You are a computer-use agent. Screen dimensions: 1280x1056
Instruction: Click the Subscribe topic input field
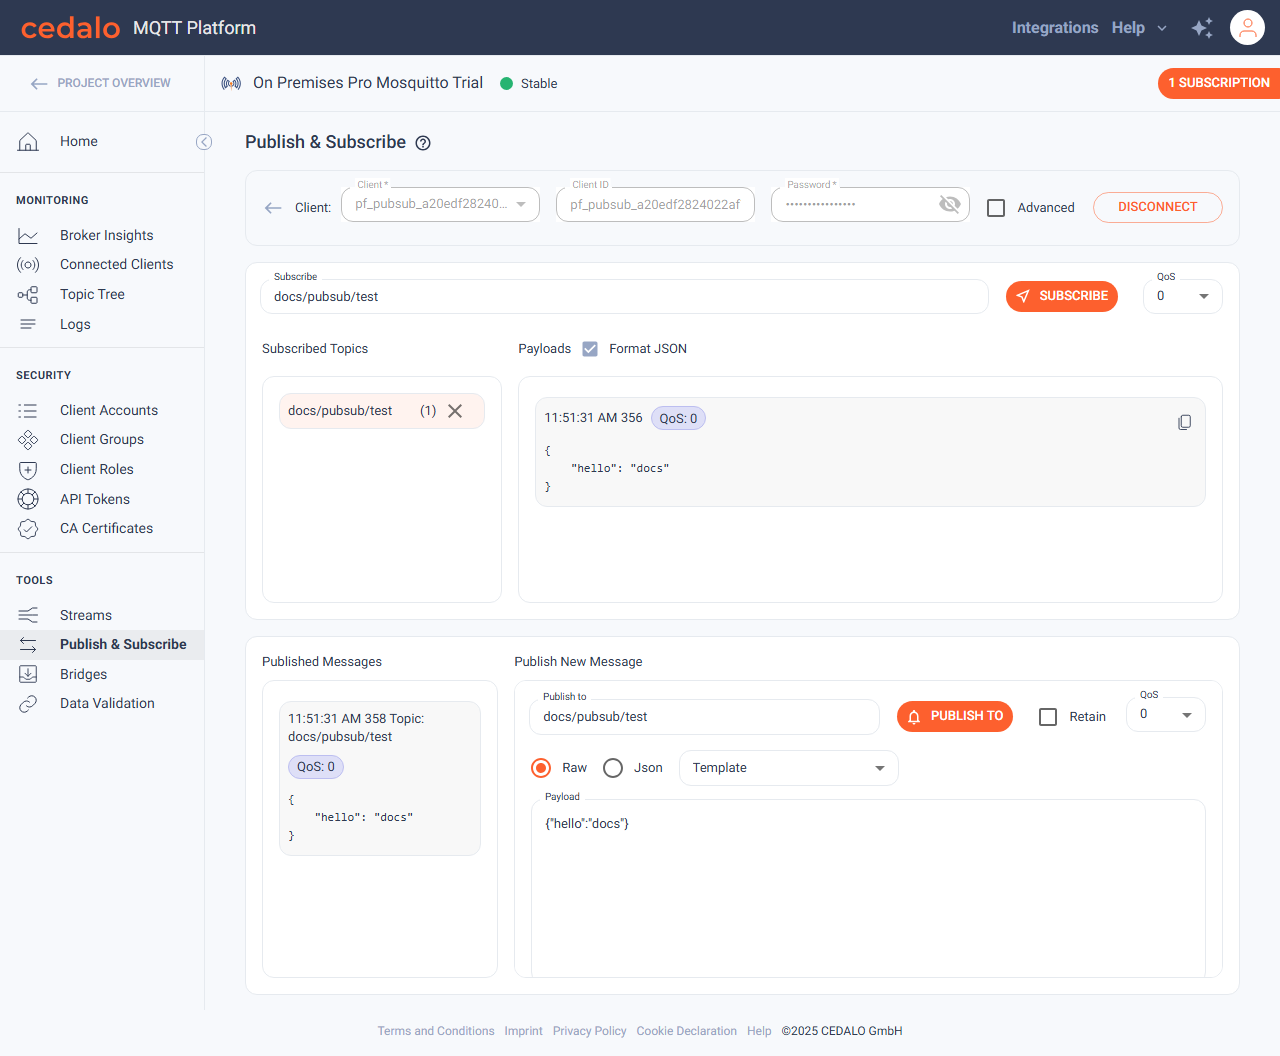click(x=624, y=297)
